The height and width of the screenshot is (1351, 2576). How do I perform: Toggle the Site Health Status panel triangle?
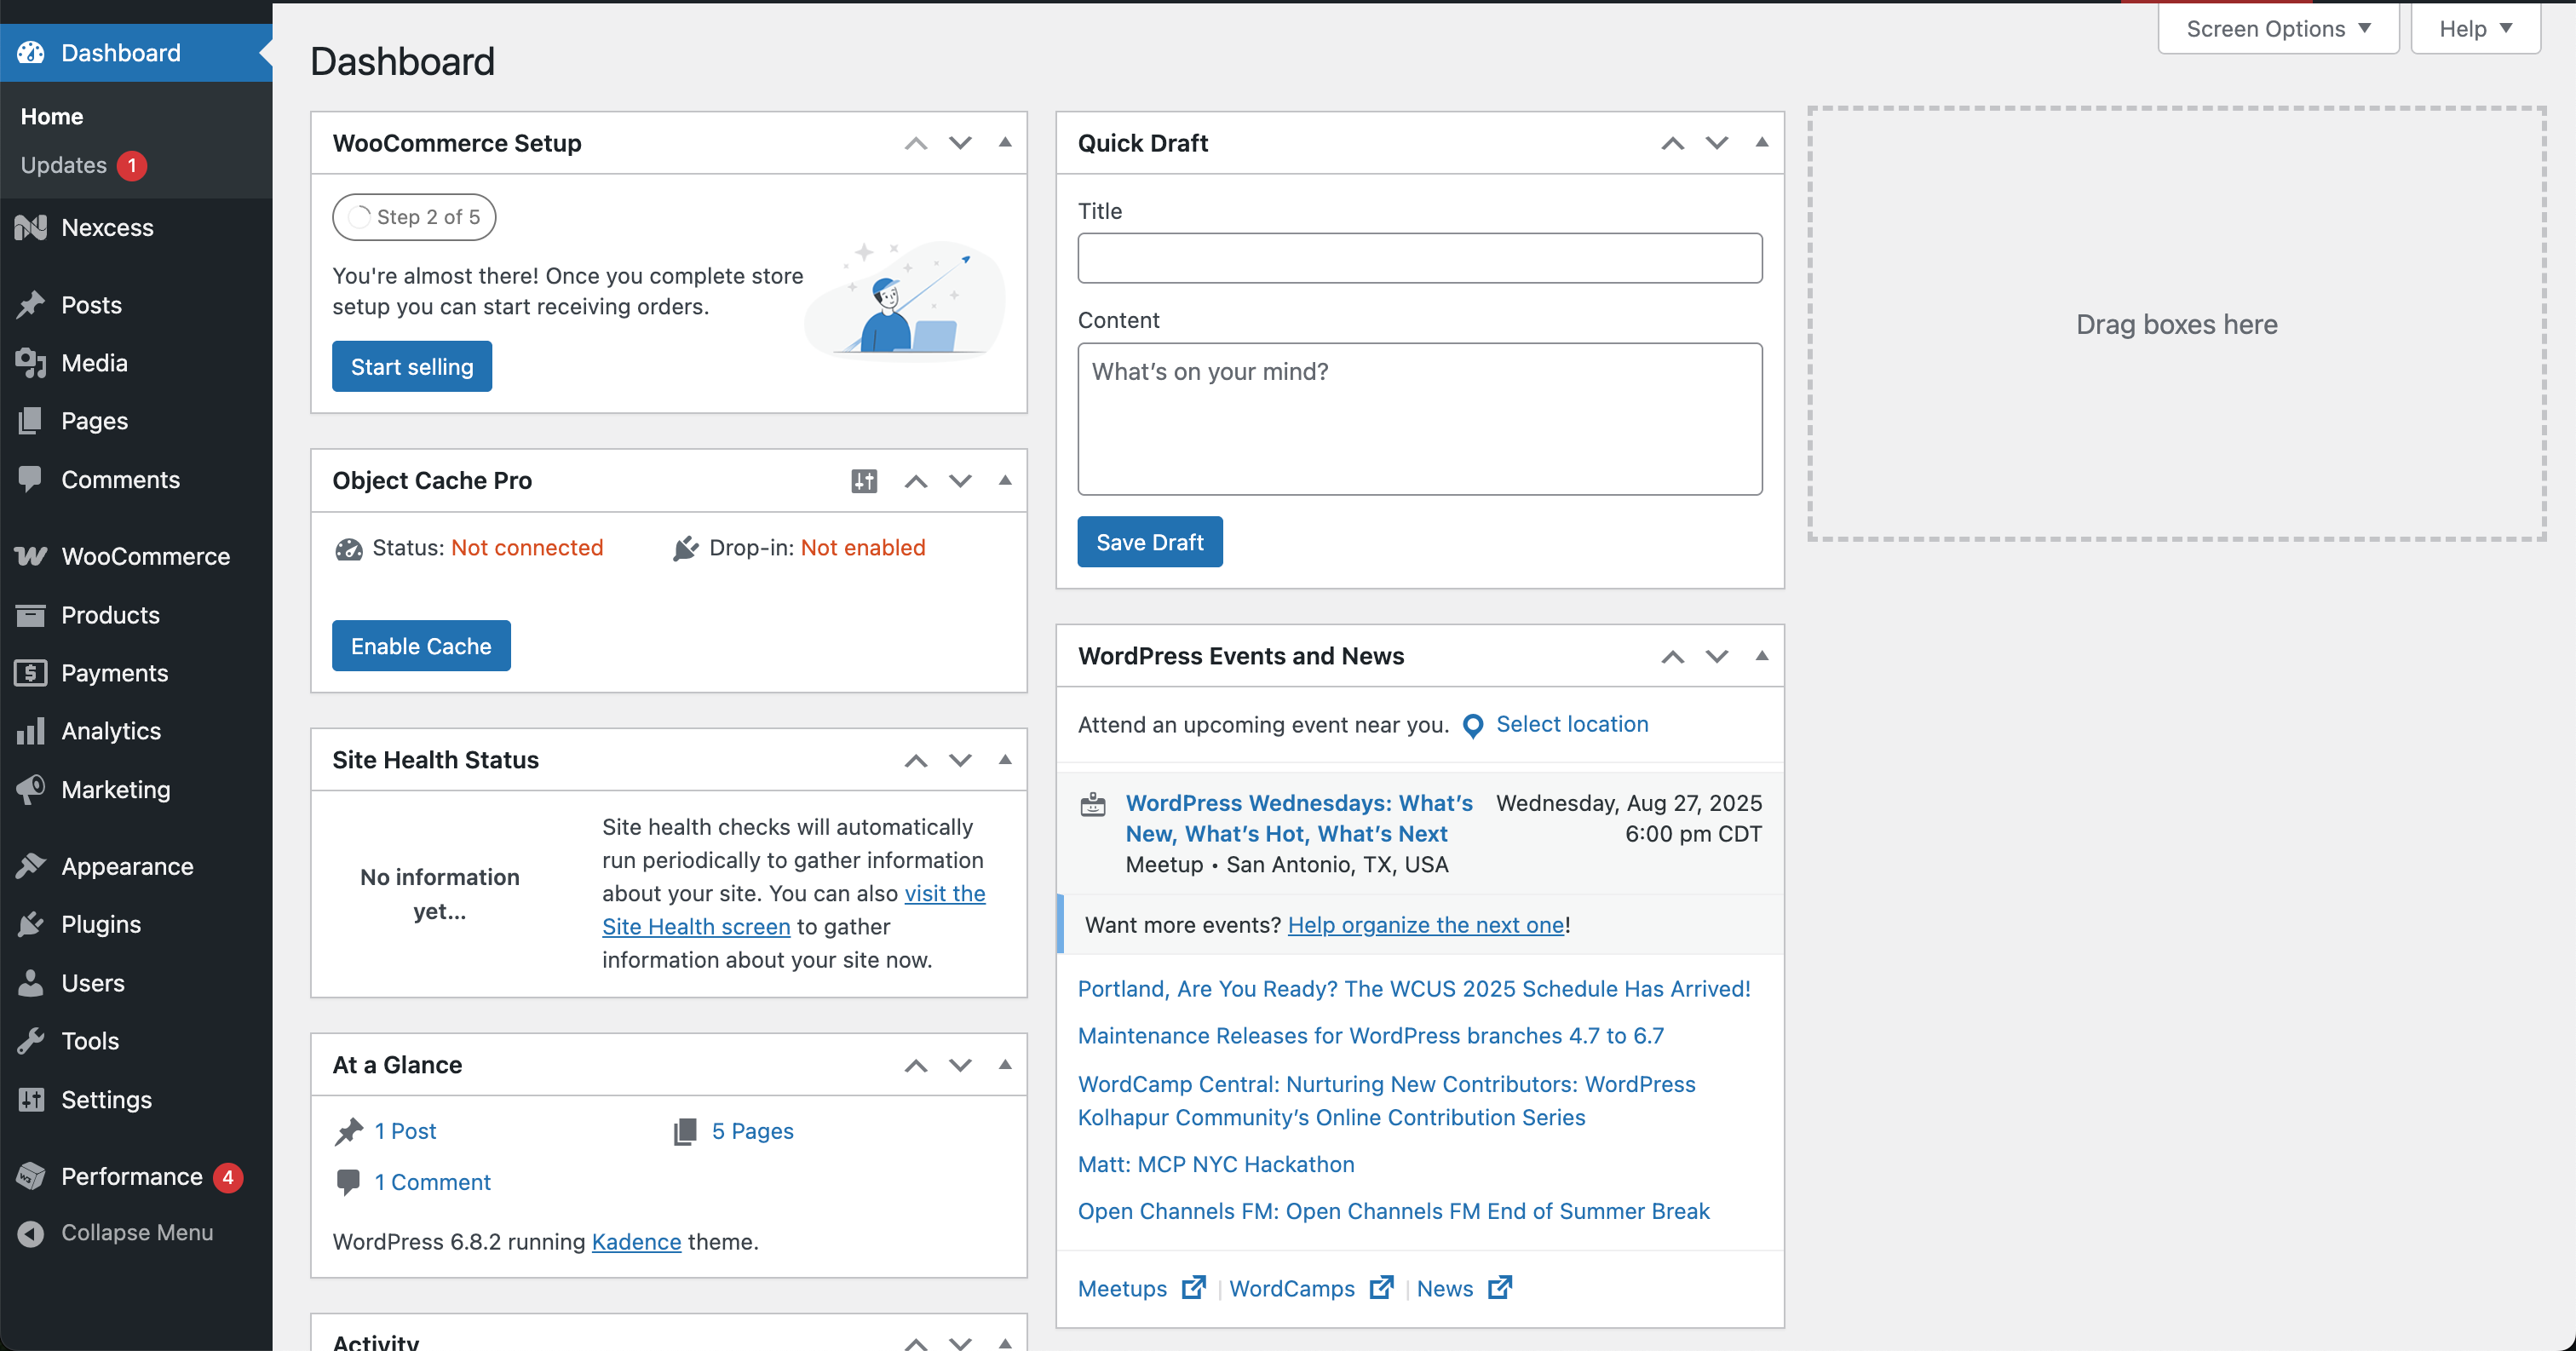(1005, 760)
